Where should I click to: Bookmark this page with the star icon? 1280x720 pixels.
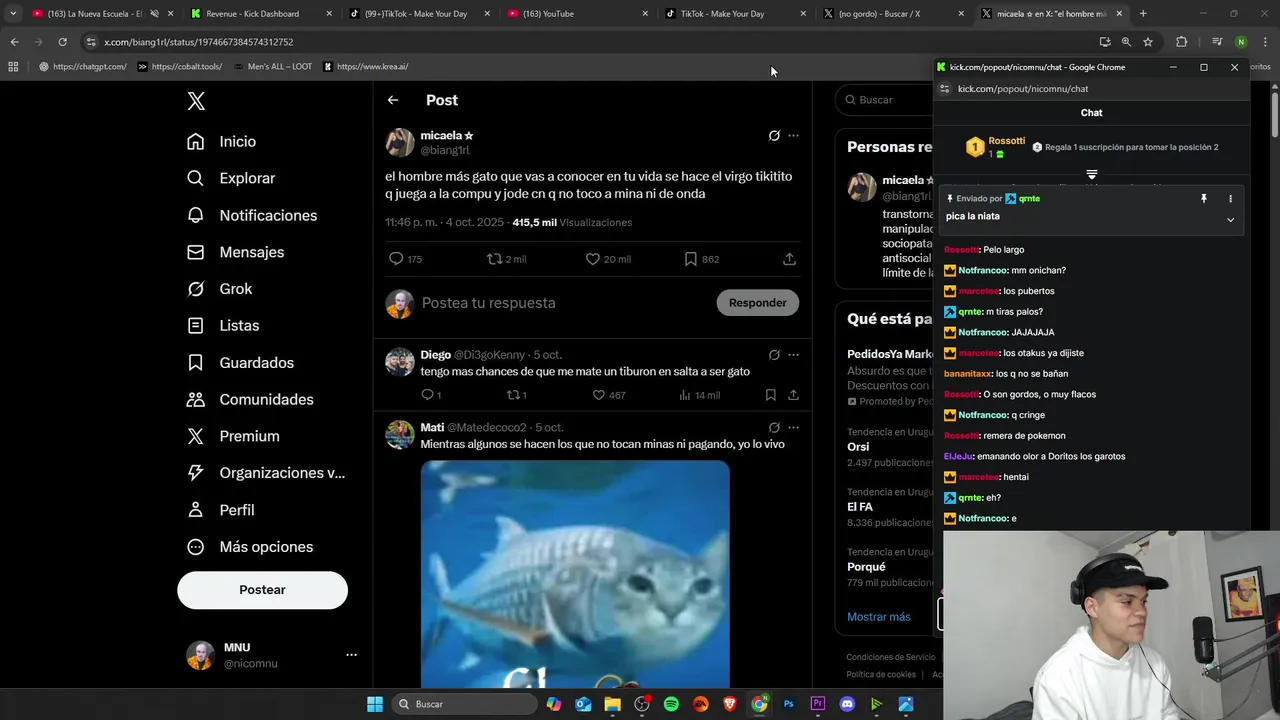(1148, 42)
